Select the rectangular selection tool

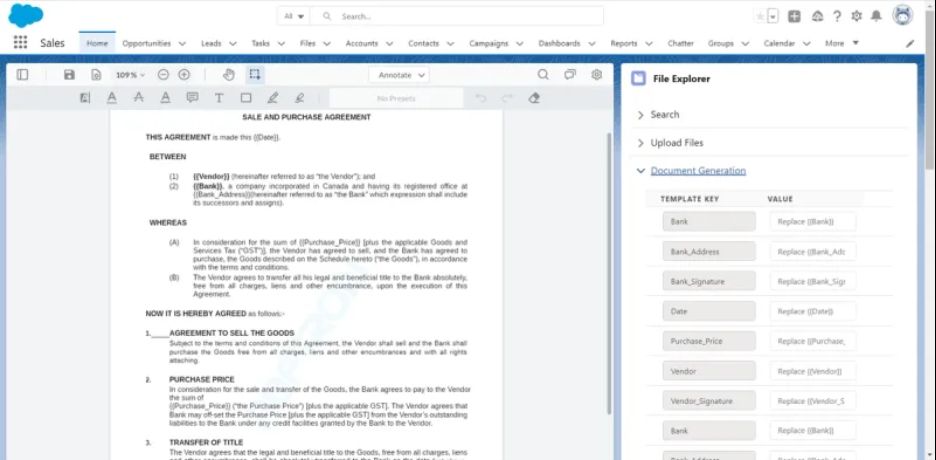255,75
